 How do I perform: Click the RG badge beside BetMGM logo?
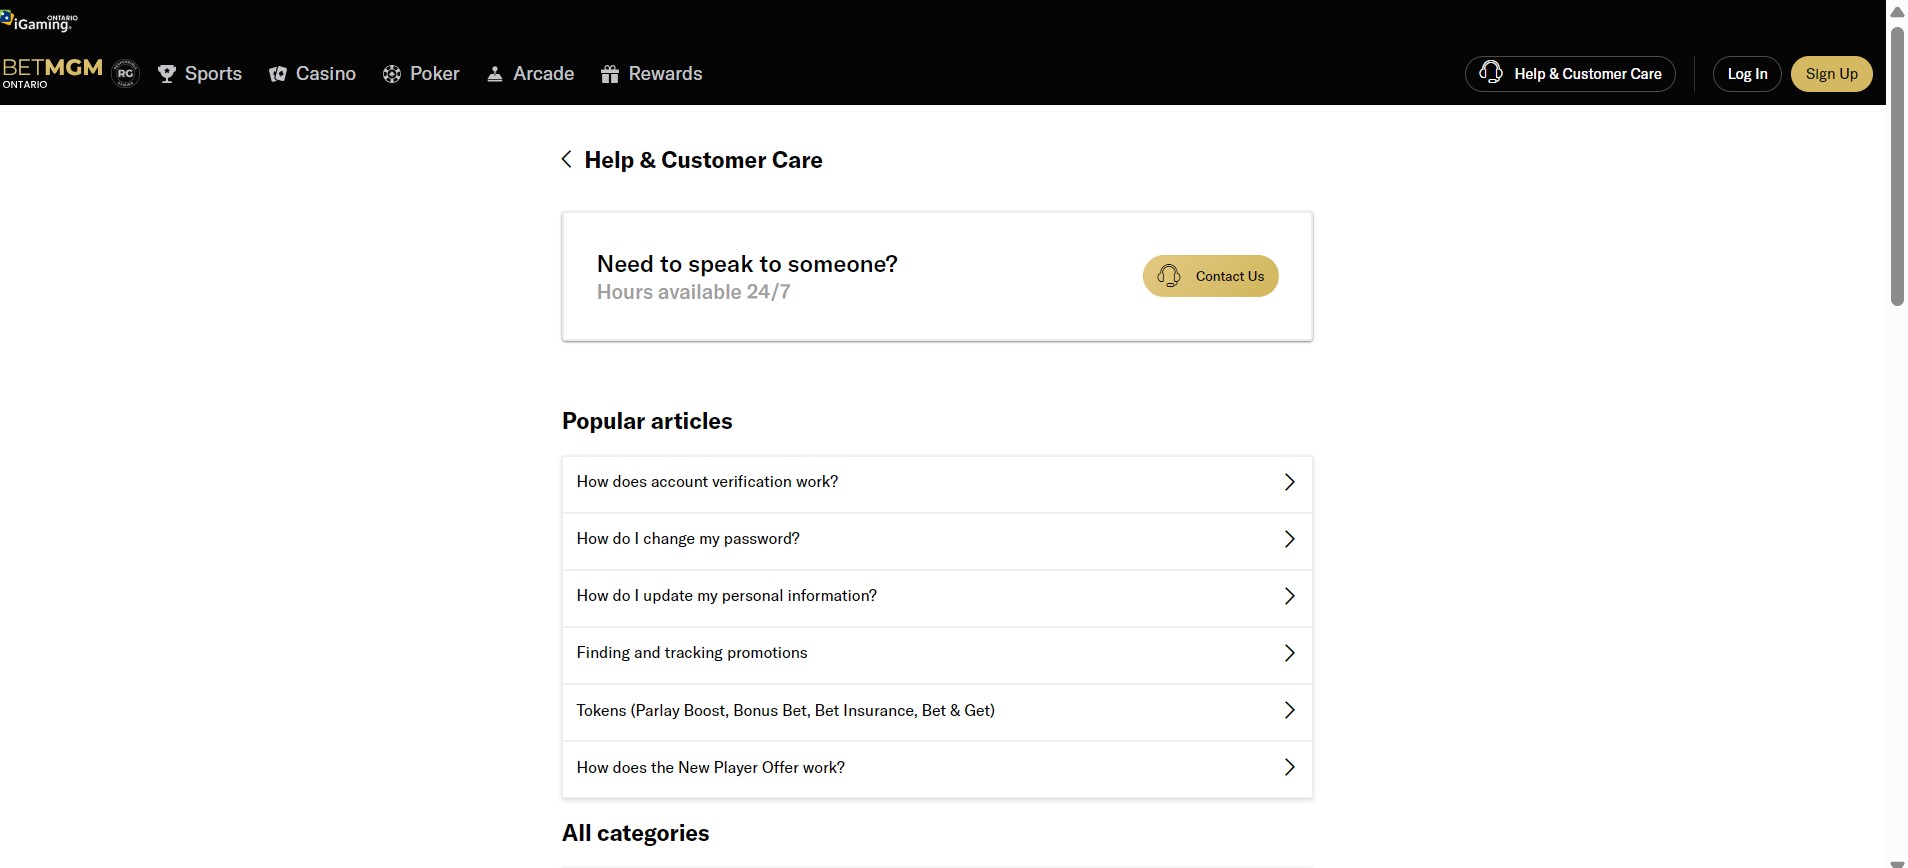tap(124, 73)
